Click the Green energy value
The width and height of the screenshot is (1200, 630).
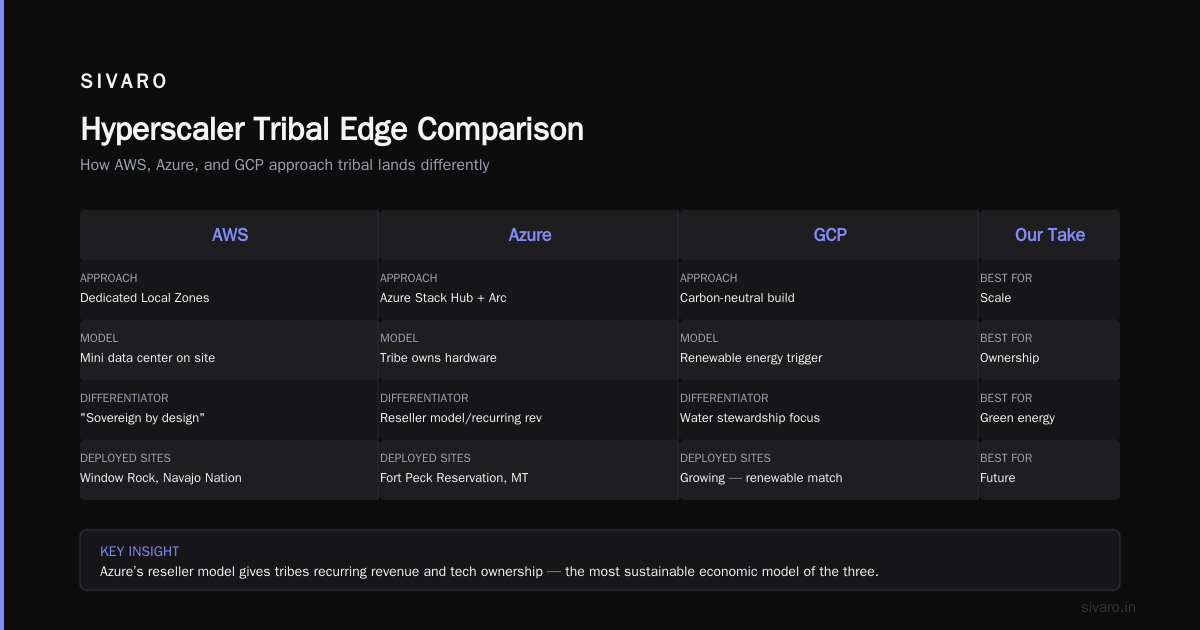click(1017, 418)
